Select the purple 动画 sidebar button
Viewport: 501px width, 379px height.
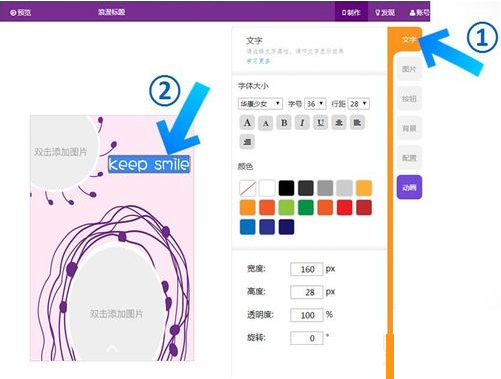tap(409, 187)
